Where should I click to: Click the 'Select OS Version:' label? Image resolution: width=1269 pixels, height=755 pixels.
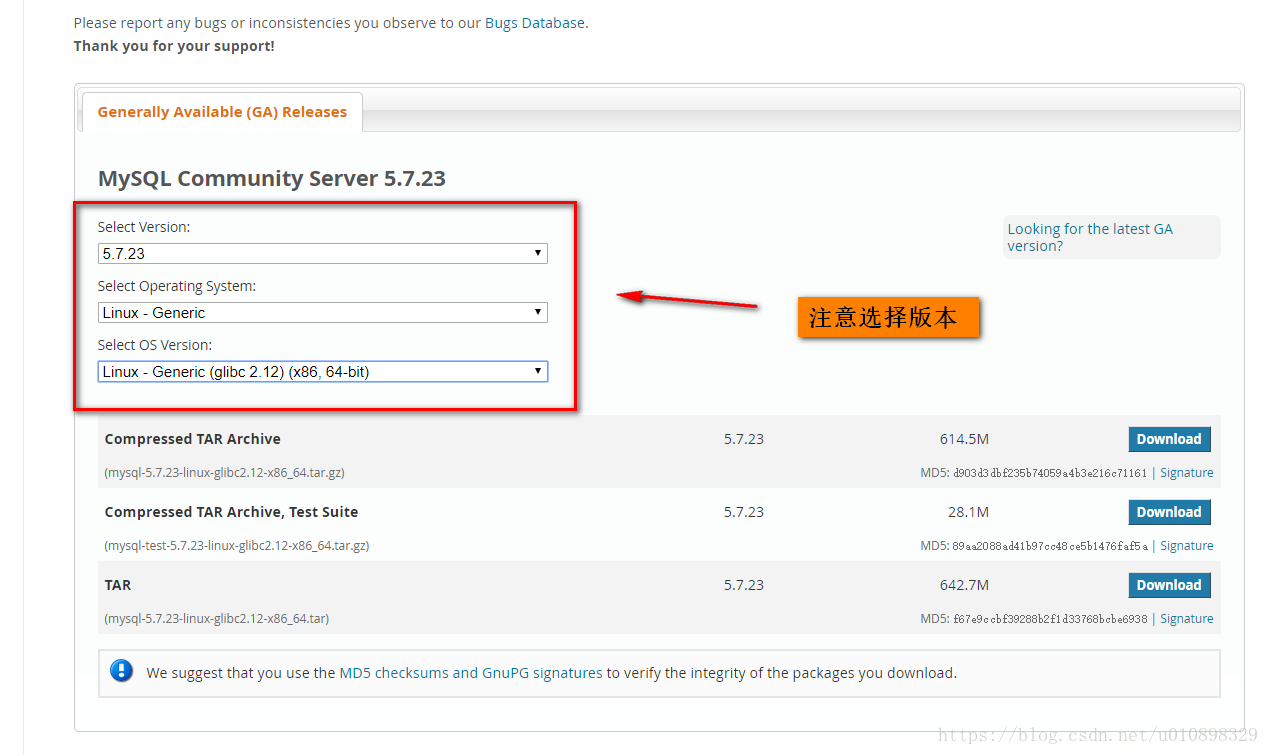pos(155,345)
